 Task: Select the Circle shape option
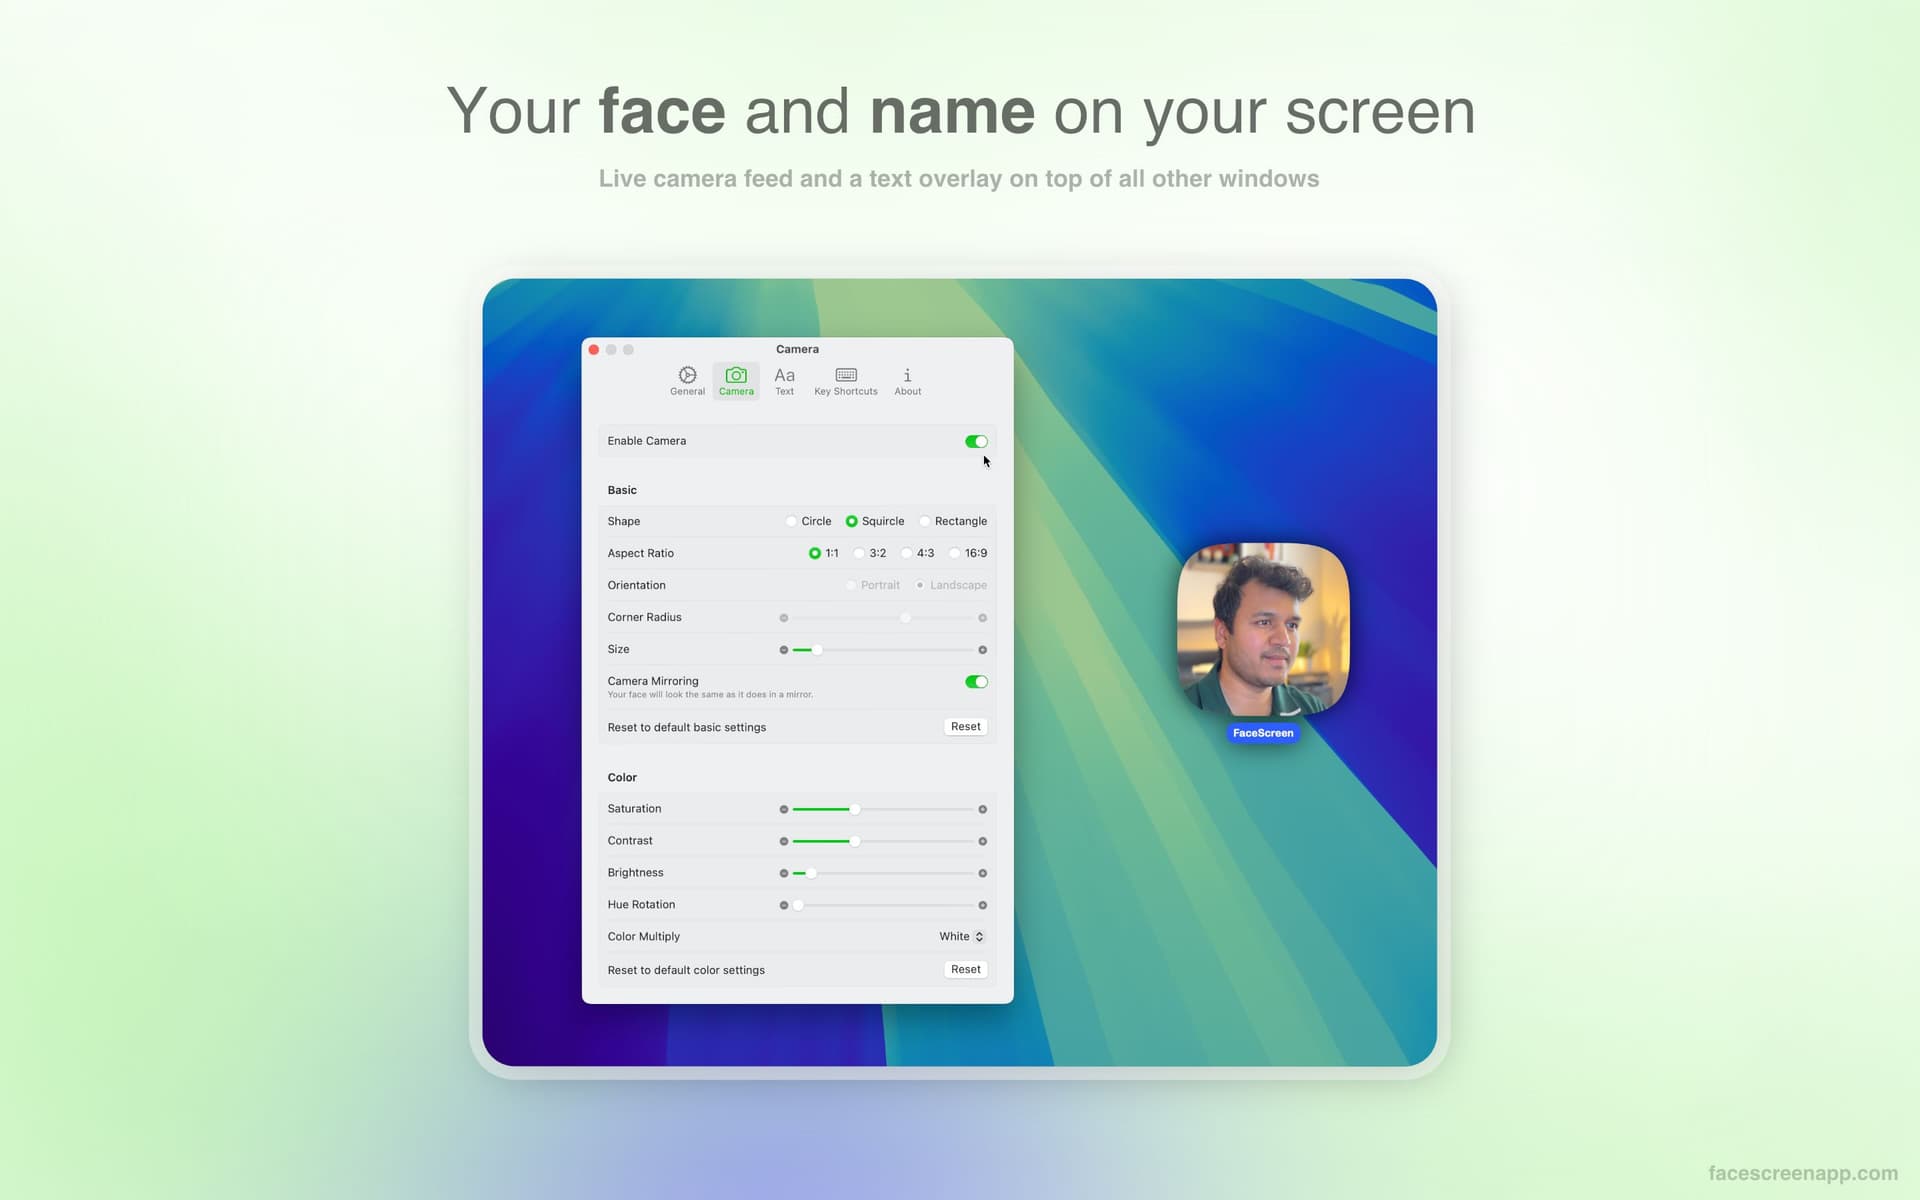tap(809, 521)
